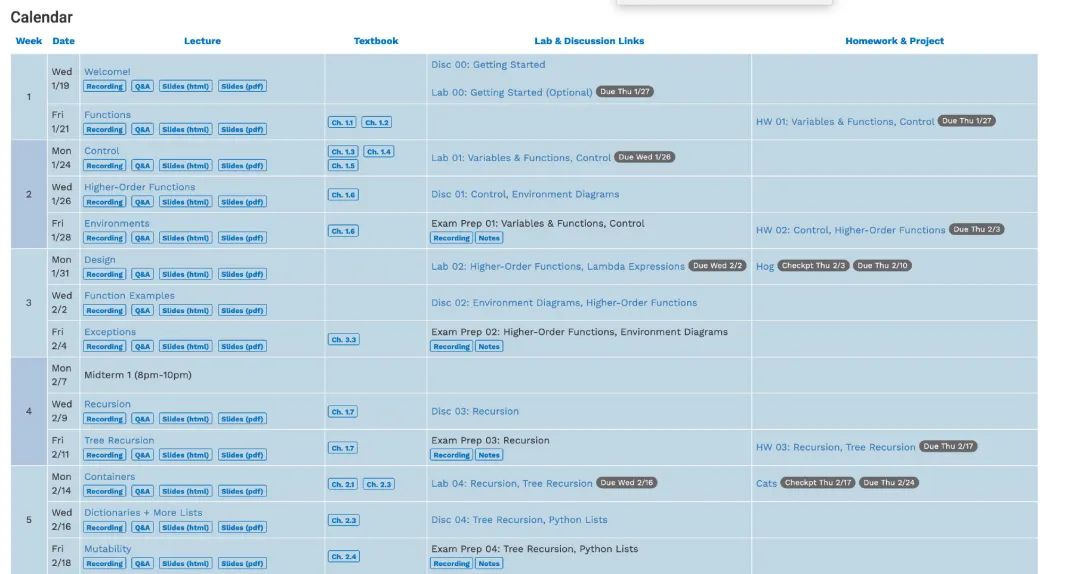
Task: Open Q&A for the Functions lecture
Action: [142, 130]
